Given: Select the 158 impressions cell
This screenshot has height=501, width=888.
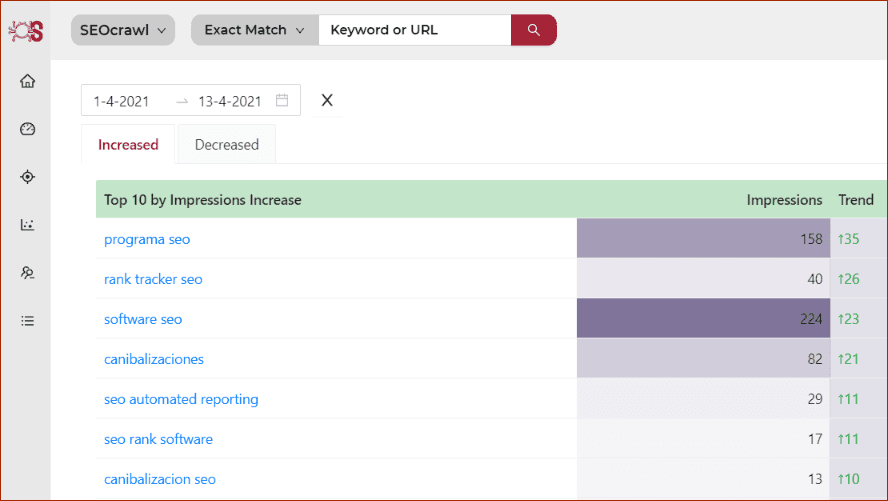Looking at the screenshot, I should pos(703,238).
